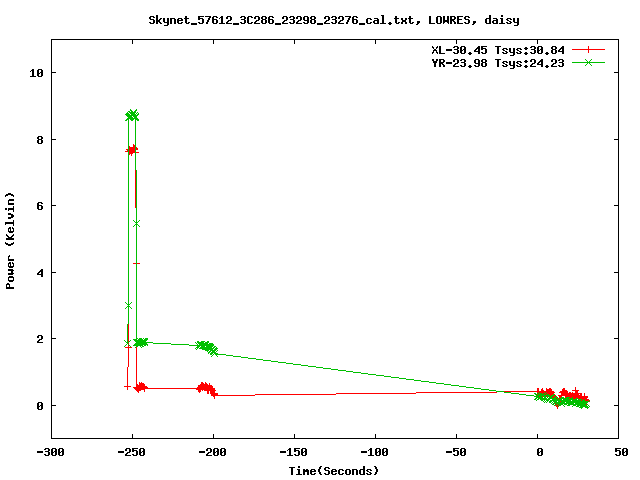Select legend entry XL-30.45 Tsys:30.84
Image resolution: width=640 pixels, height=480 pixels.
pos(498,50)
